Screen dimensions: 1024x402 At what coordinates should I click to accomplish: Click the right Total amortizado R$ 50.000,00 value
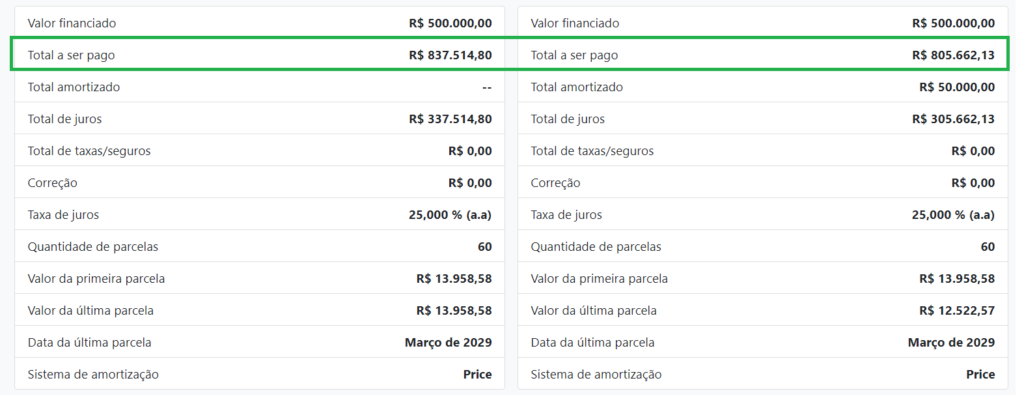click(957, 87)
